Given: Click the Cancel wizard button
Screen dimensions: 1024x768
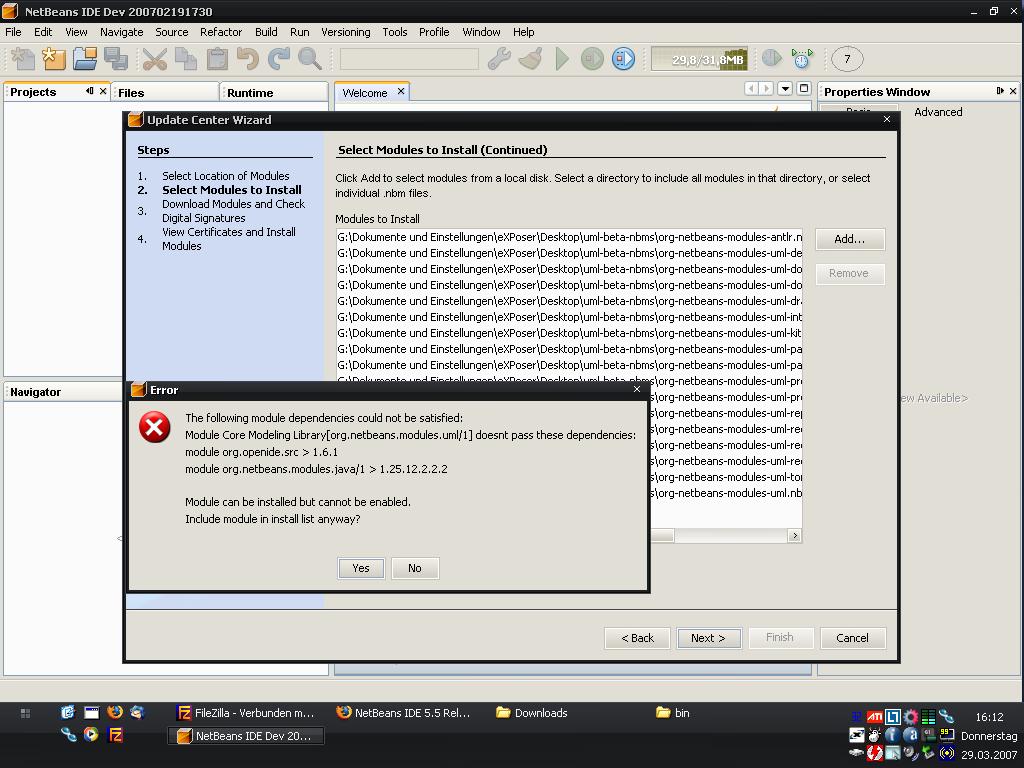Looking at the screenshot, I should point(852,638).
